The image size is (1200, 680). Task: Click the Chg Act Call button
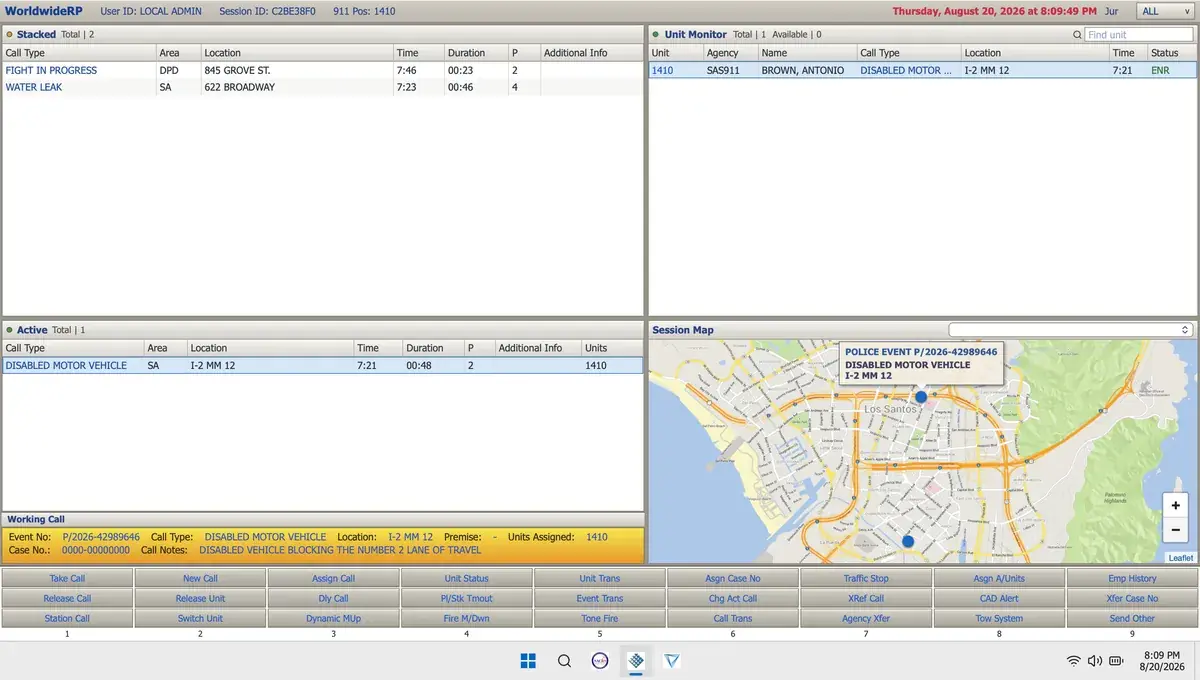click(x=733, y=598)
